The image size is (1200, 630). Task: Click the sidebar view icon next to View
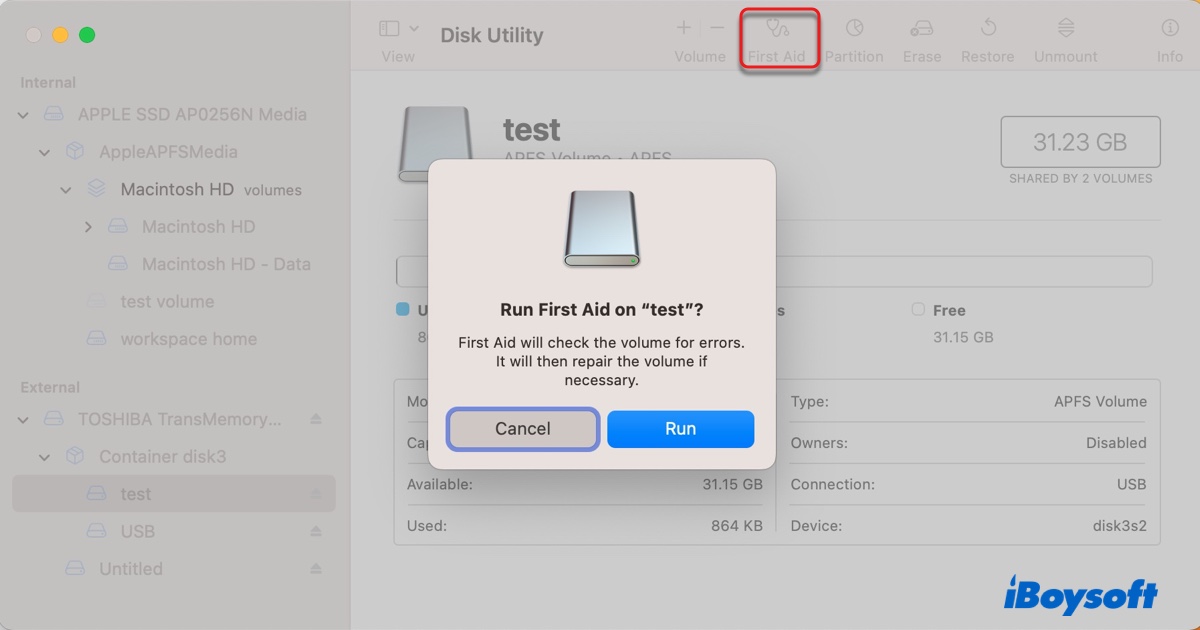pos(389,28)
